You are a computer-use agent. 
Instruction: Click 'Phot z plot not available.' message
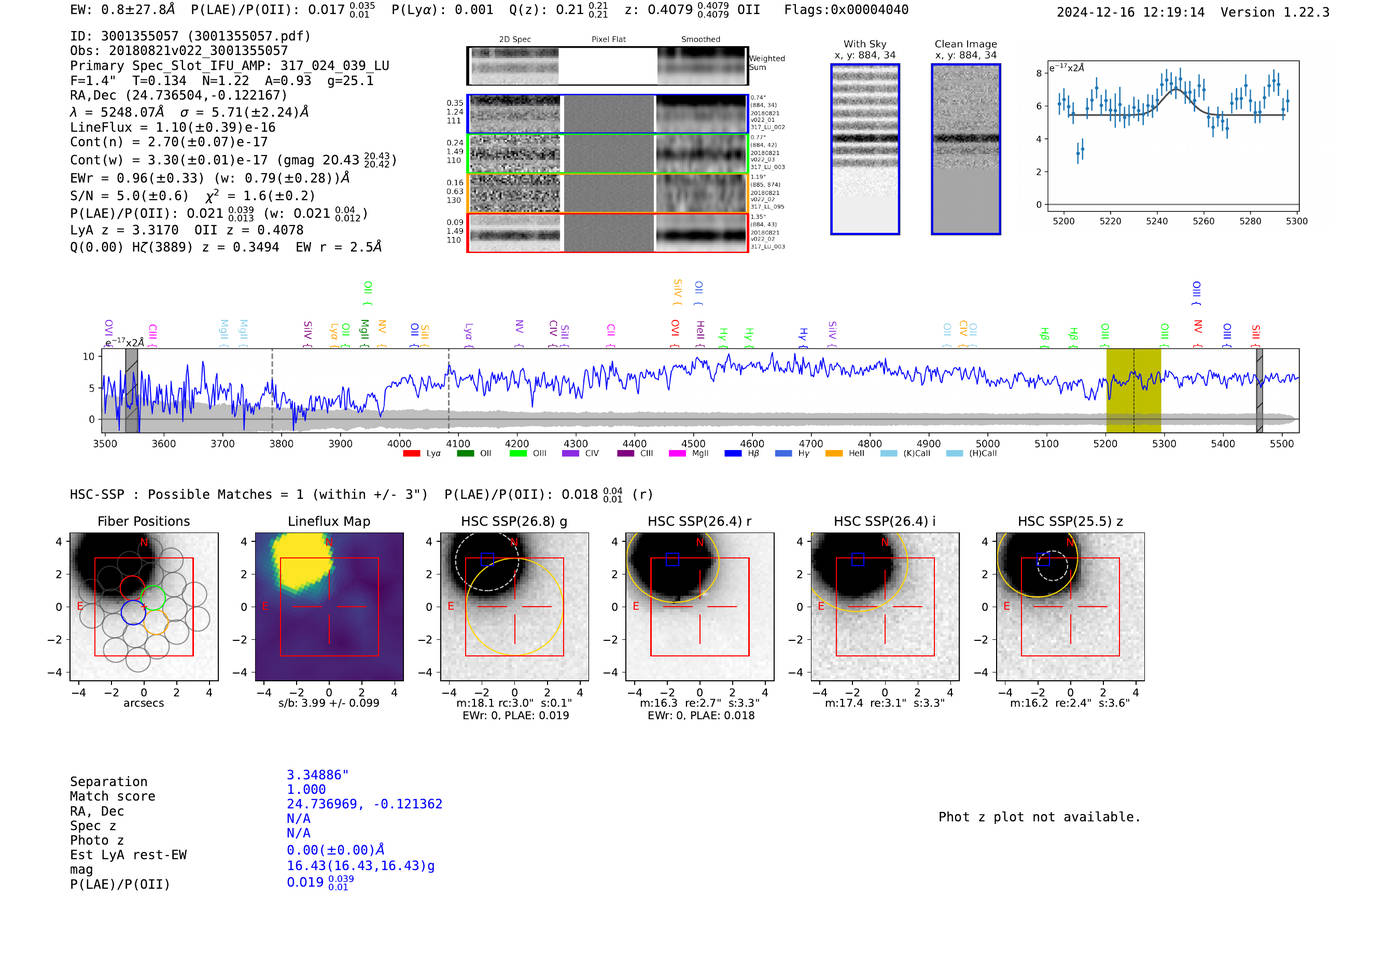coord(1039,817)
